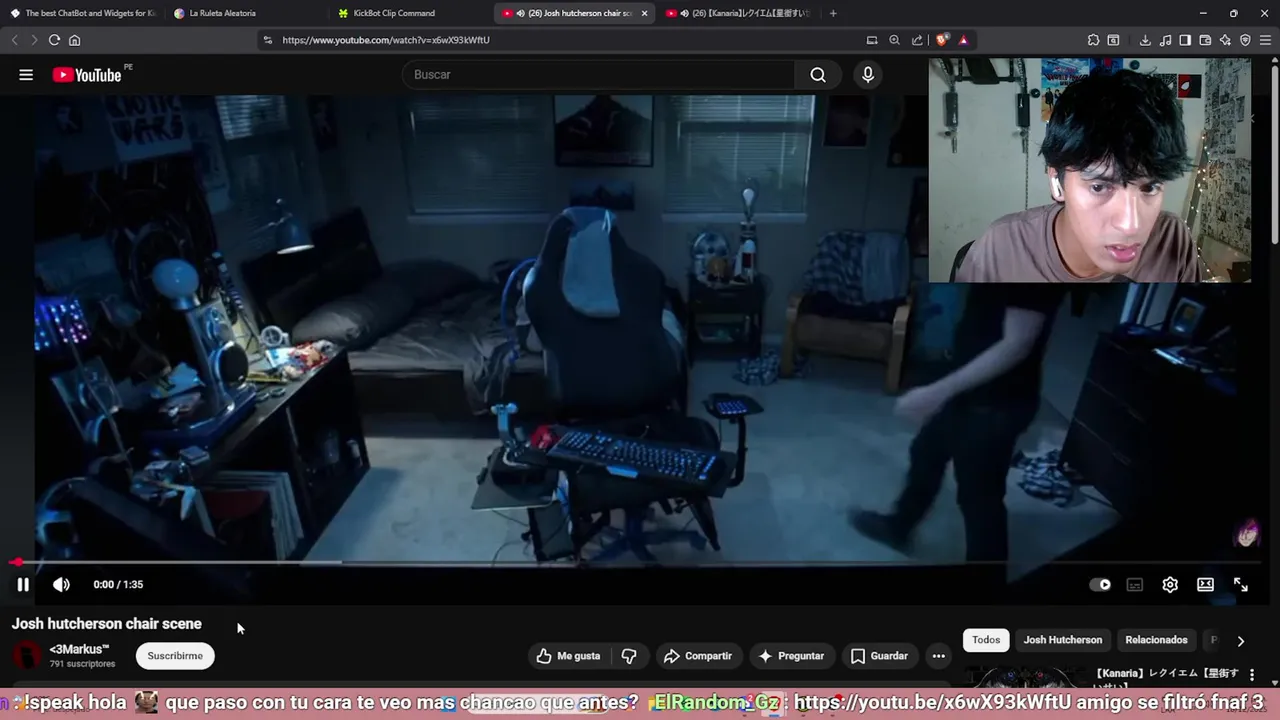Share this page from address bar

(x=917, y=40)
